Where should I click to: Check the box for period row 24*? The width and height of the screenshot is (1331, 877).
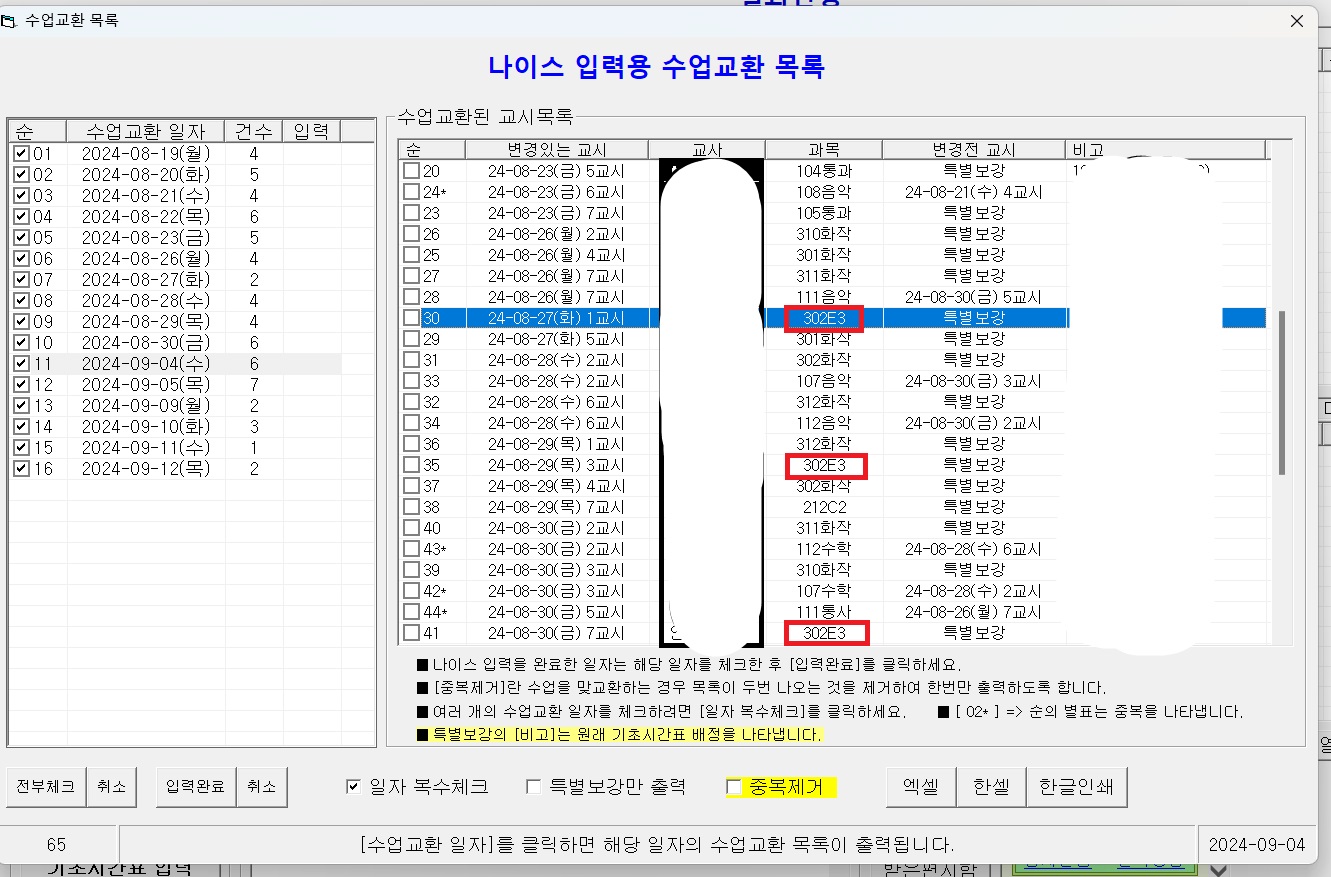click(x=411, y=192)
